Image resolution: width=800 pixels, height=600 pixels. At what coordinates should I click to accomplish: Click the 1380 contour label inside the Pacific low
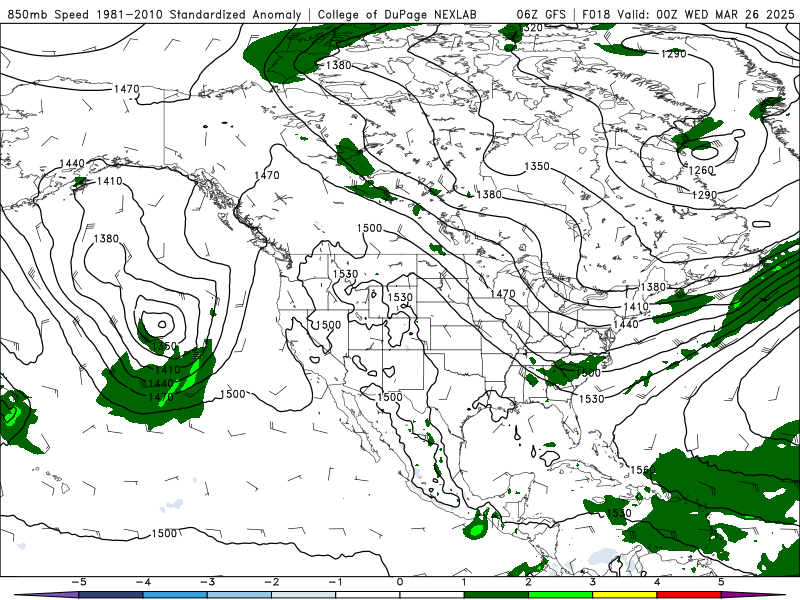106,238
